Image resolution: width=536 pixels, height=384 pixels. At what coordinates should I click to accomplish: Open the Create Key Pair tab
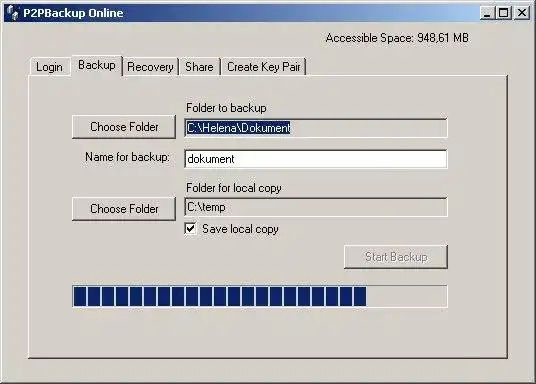click(264, 67)
